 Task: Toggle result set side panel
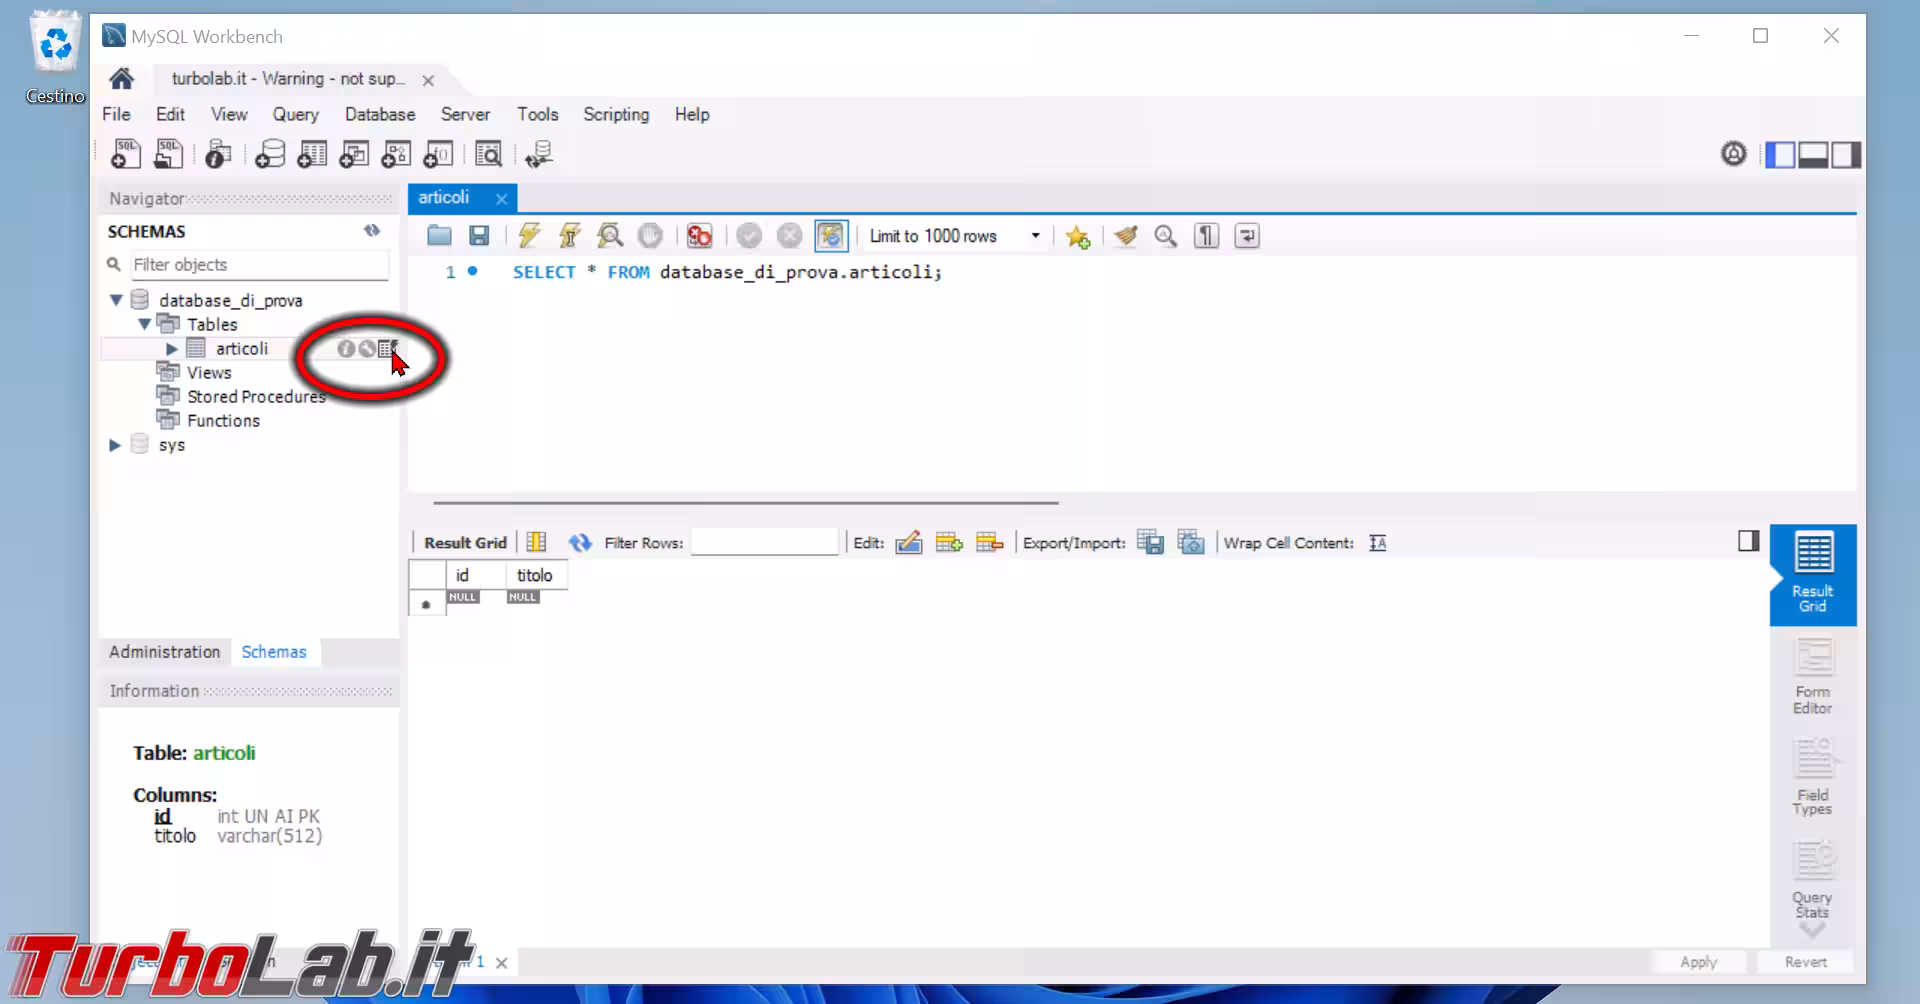point(1748,541)
